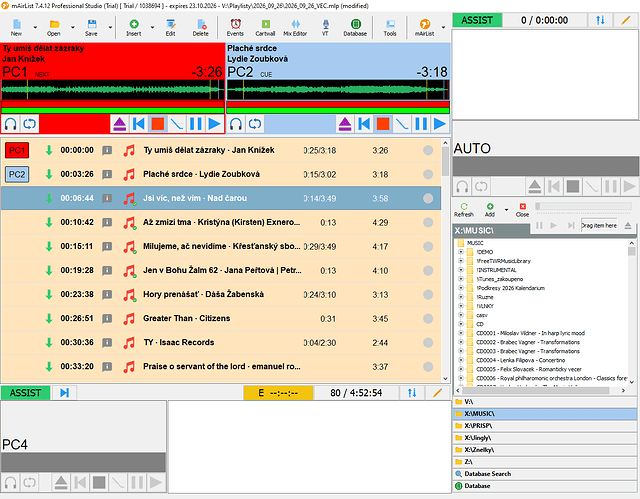Toggle the circle marker on TY - Isaac Records
This screenshot has width=640, height=499.
(x=428, y=343)
